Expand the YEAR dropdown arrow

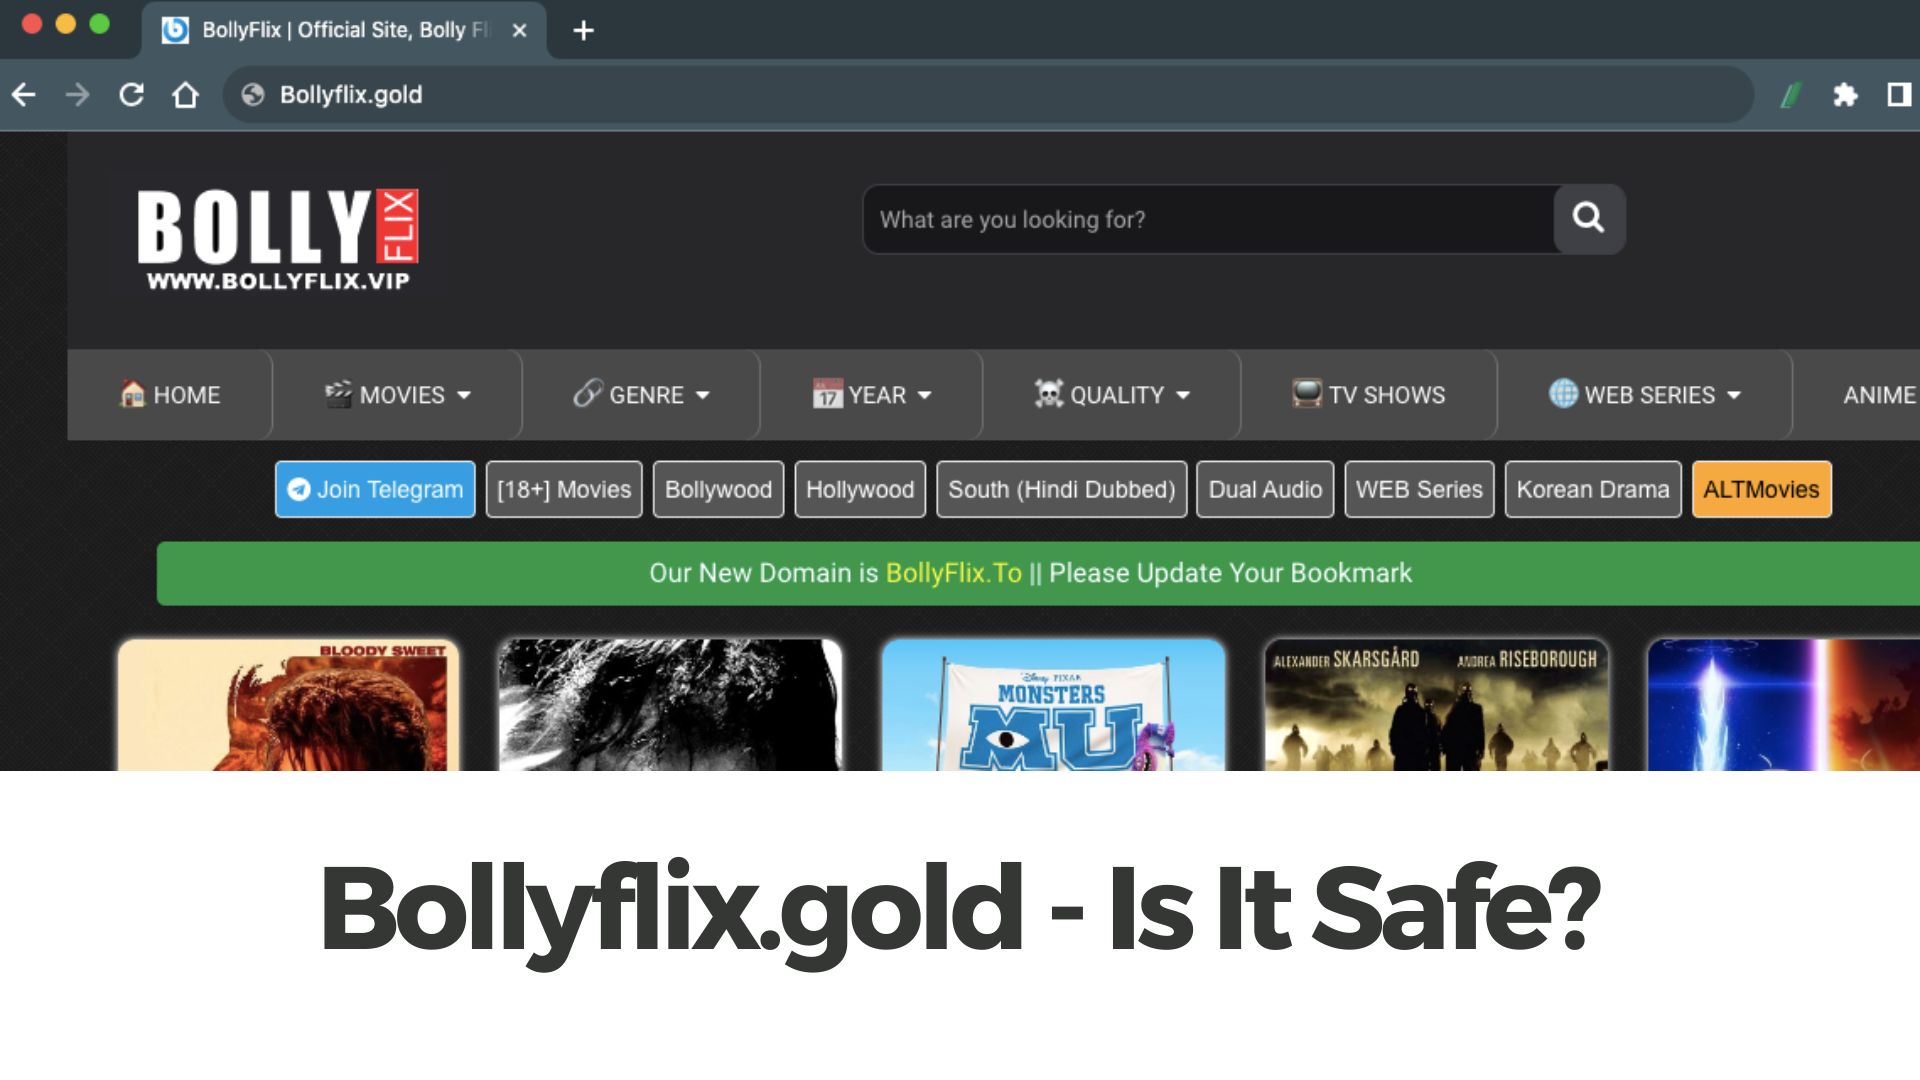tap(925, 395)
